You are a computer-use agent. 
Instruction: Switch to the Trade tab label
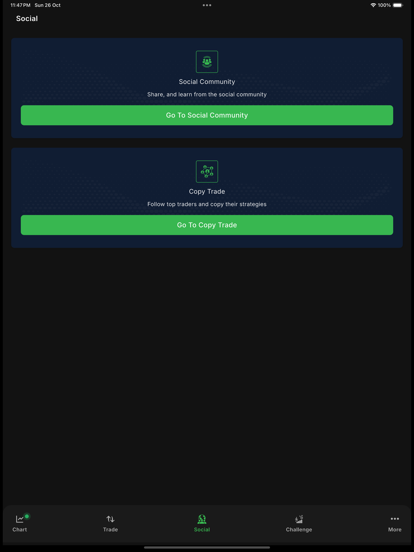[x=110, y=529]
